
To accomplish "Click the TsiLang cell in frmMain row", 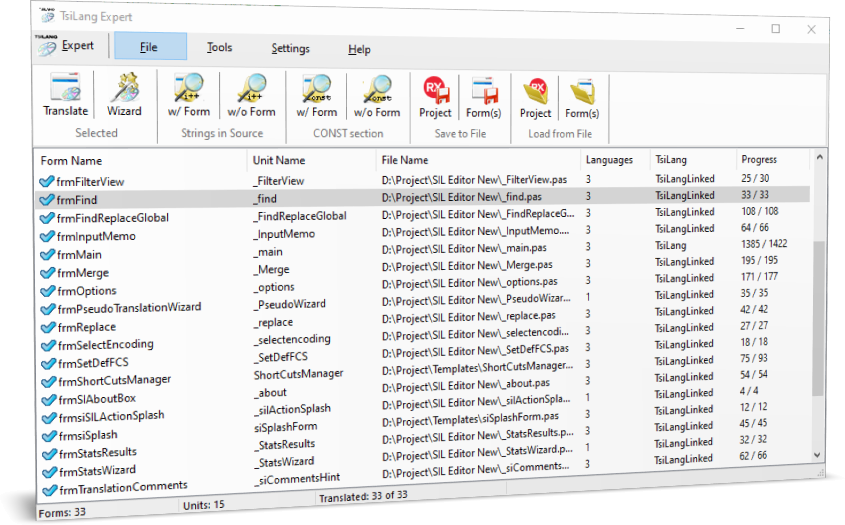I will [x=670, y=245].
